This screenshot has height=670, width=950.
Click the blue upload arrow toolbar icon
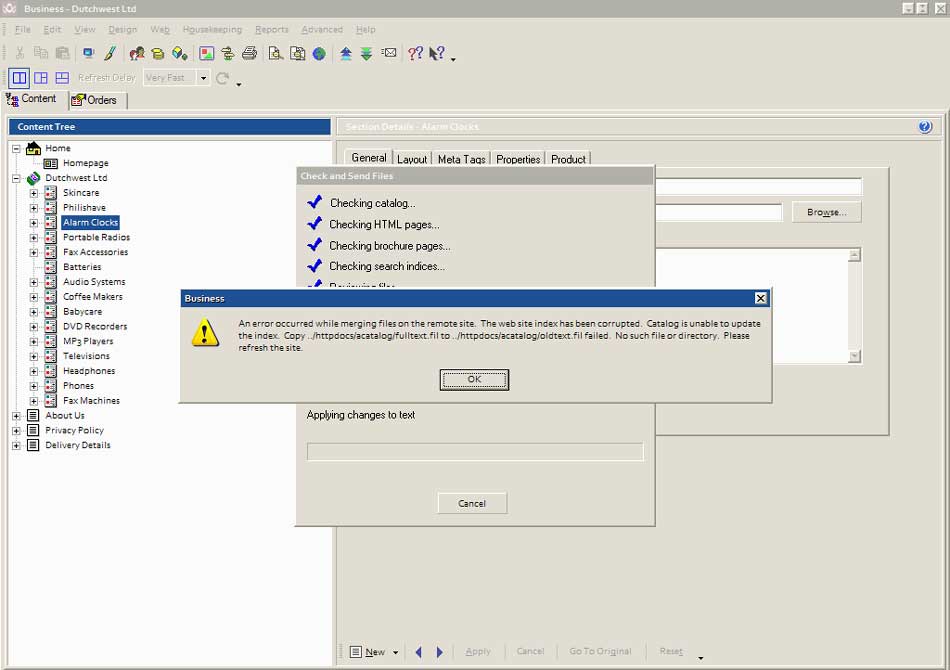point(345,53)
